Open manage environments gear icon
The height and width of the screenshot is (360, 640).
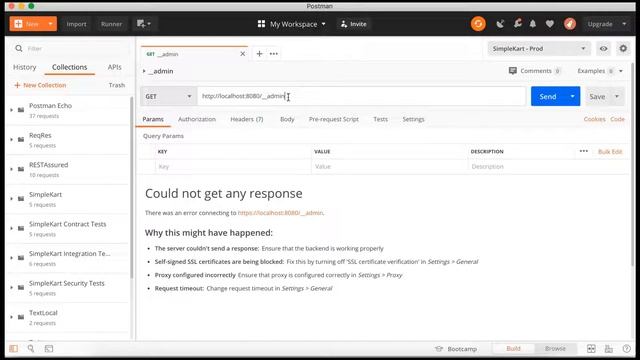(623, 49)
